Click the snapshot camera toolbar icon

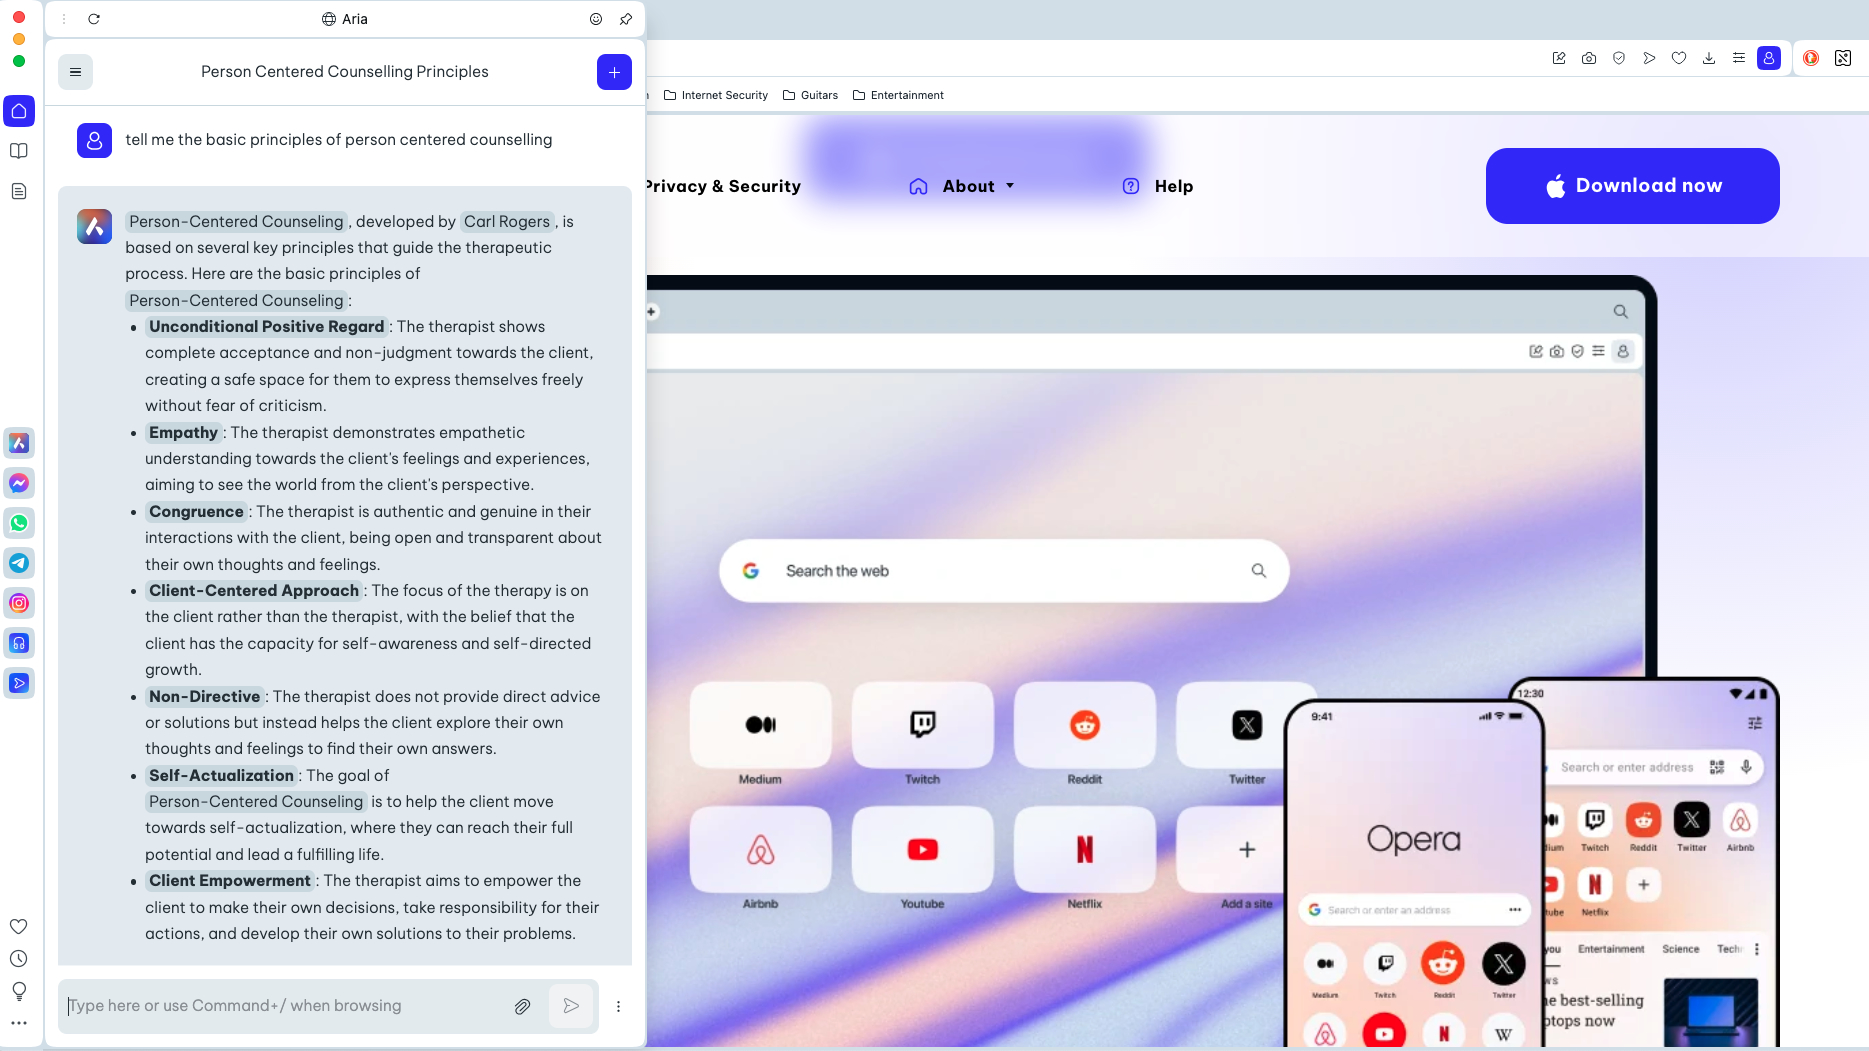click(1589, 58)
